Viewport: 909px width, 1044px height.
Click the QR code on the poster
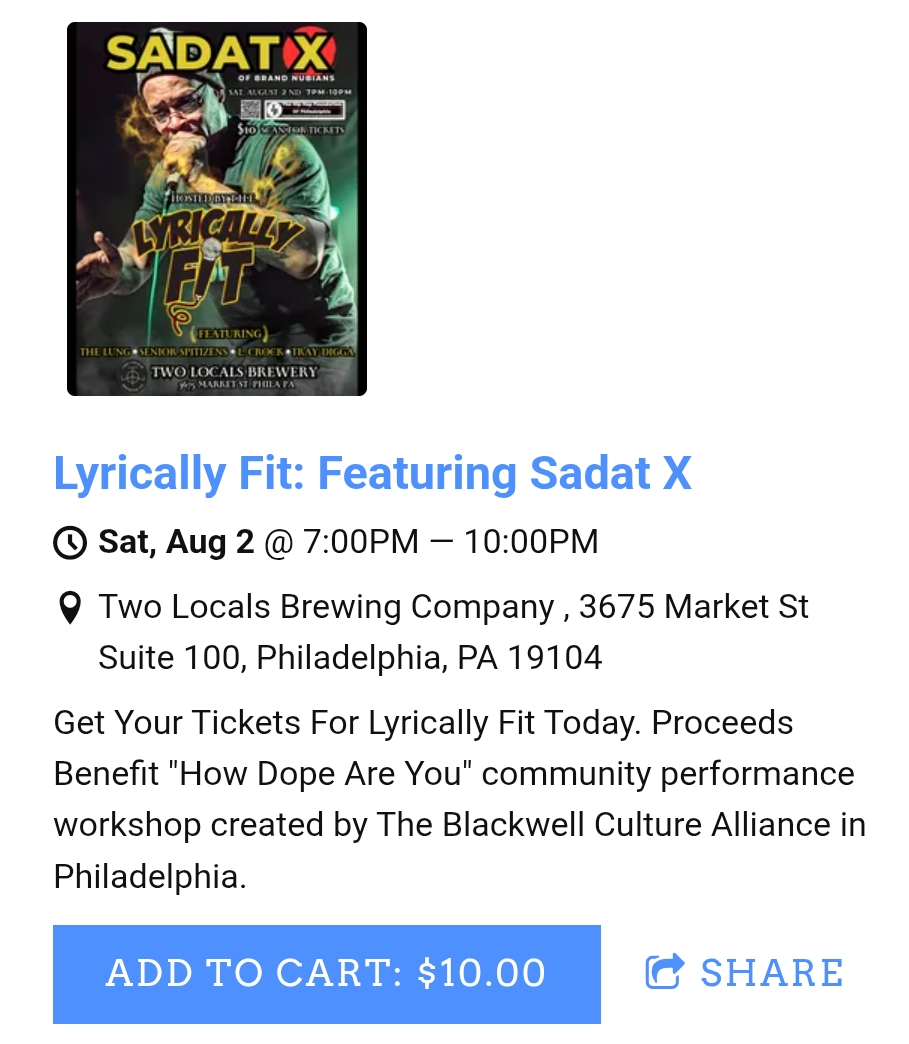pos(251,110)
